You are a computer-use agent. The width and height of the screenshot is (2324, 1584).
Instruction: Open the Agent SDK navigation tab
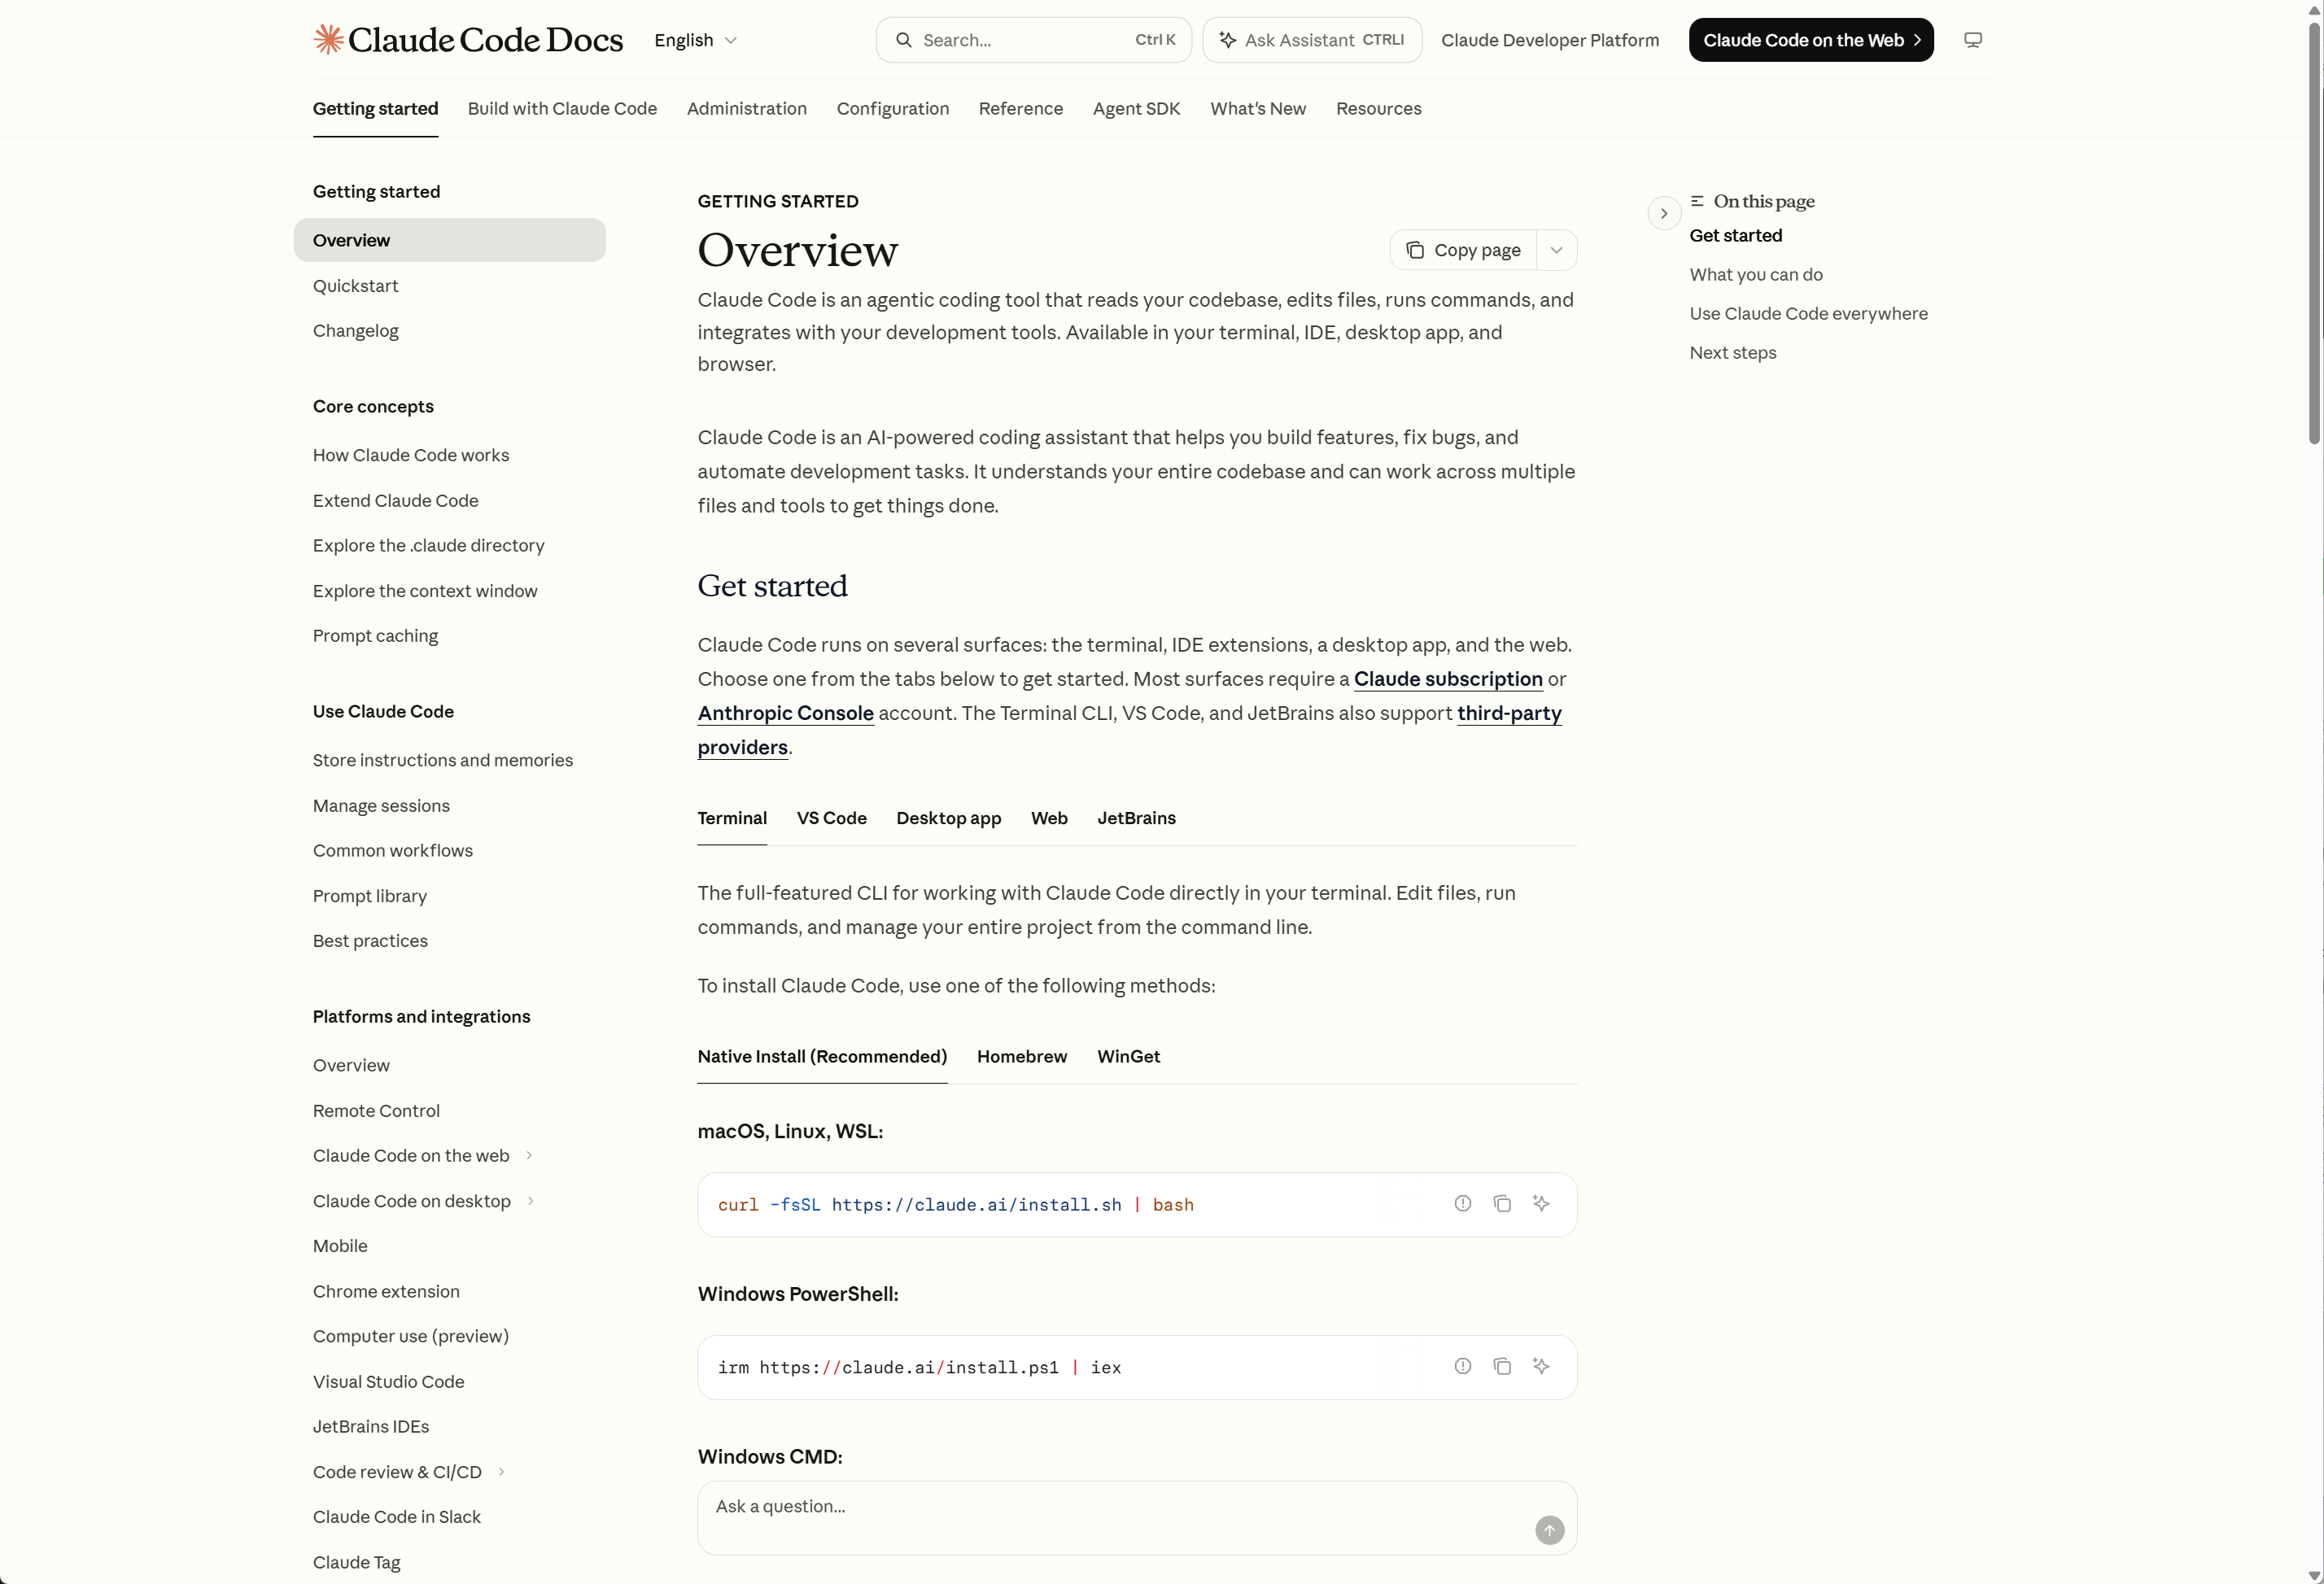tap(1136, 108)
